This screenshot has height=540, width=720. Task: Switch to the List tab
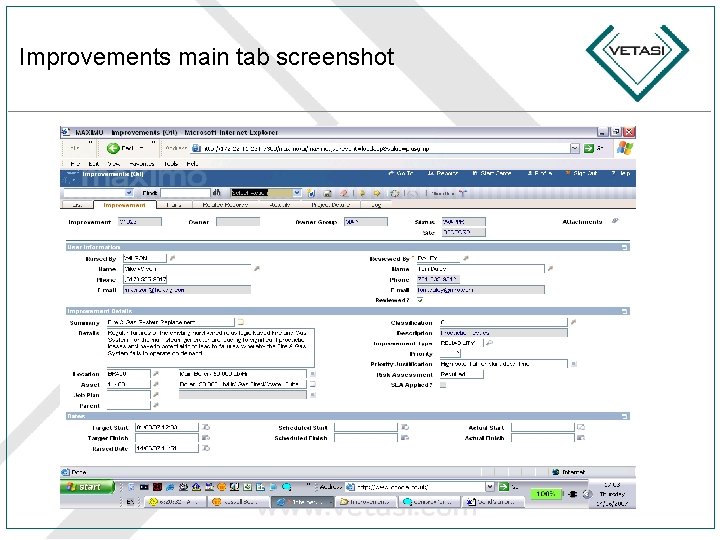coord(78,205)
